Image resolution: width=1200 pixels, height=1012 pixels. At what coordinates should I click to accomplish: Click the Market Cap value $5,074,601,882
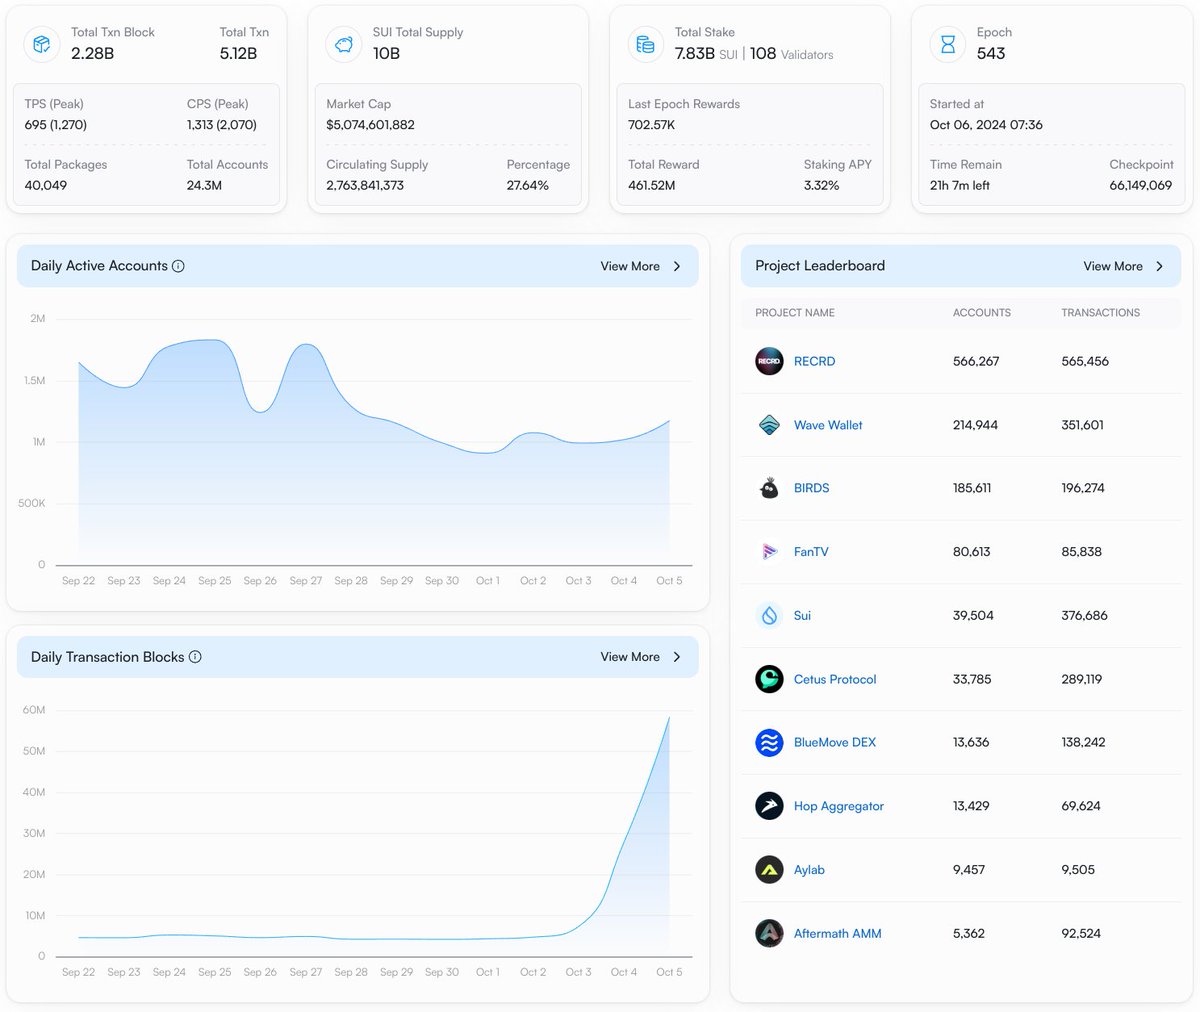(x=370, y=125)
